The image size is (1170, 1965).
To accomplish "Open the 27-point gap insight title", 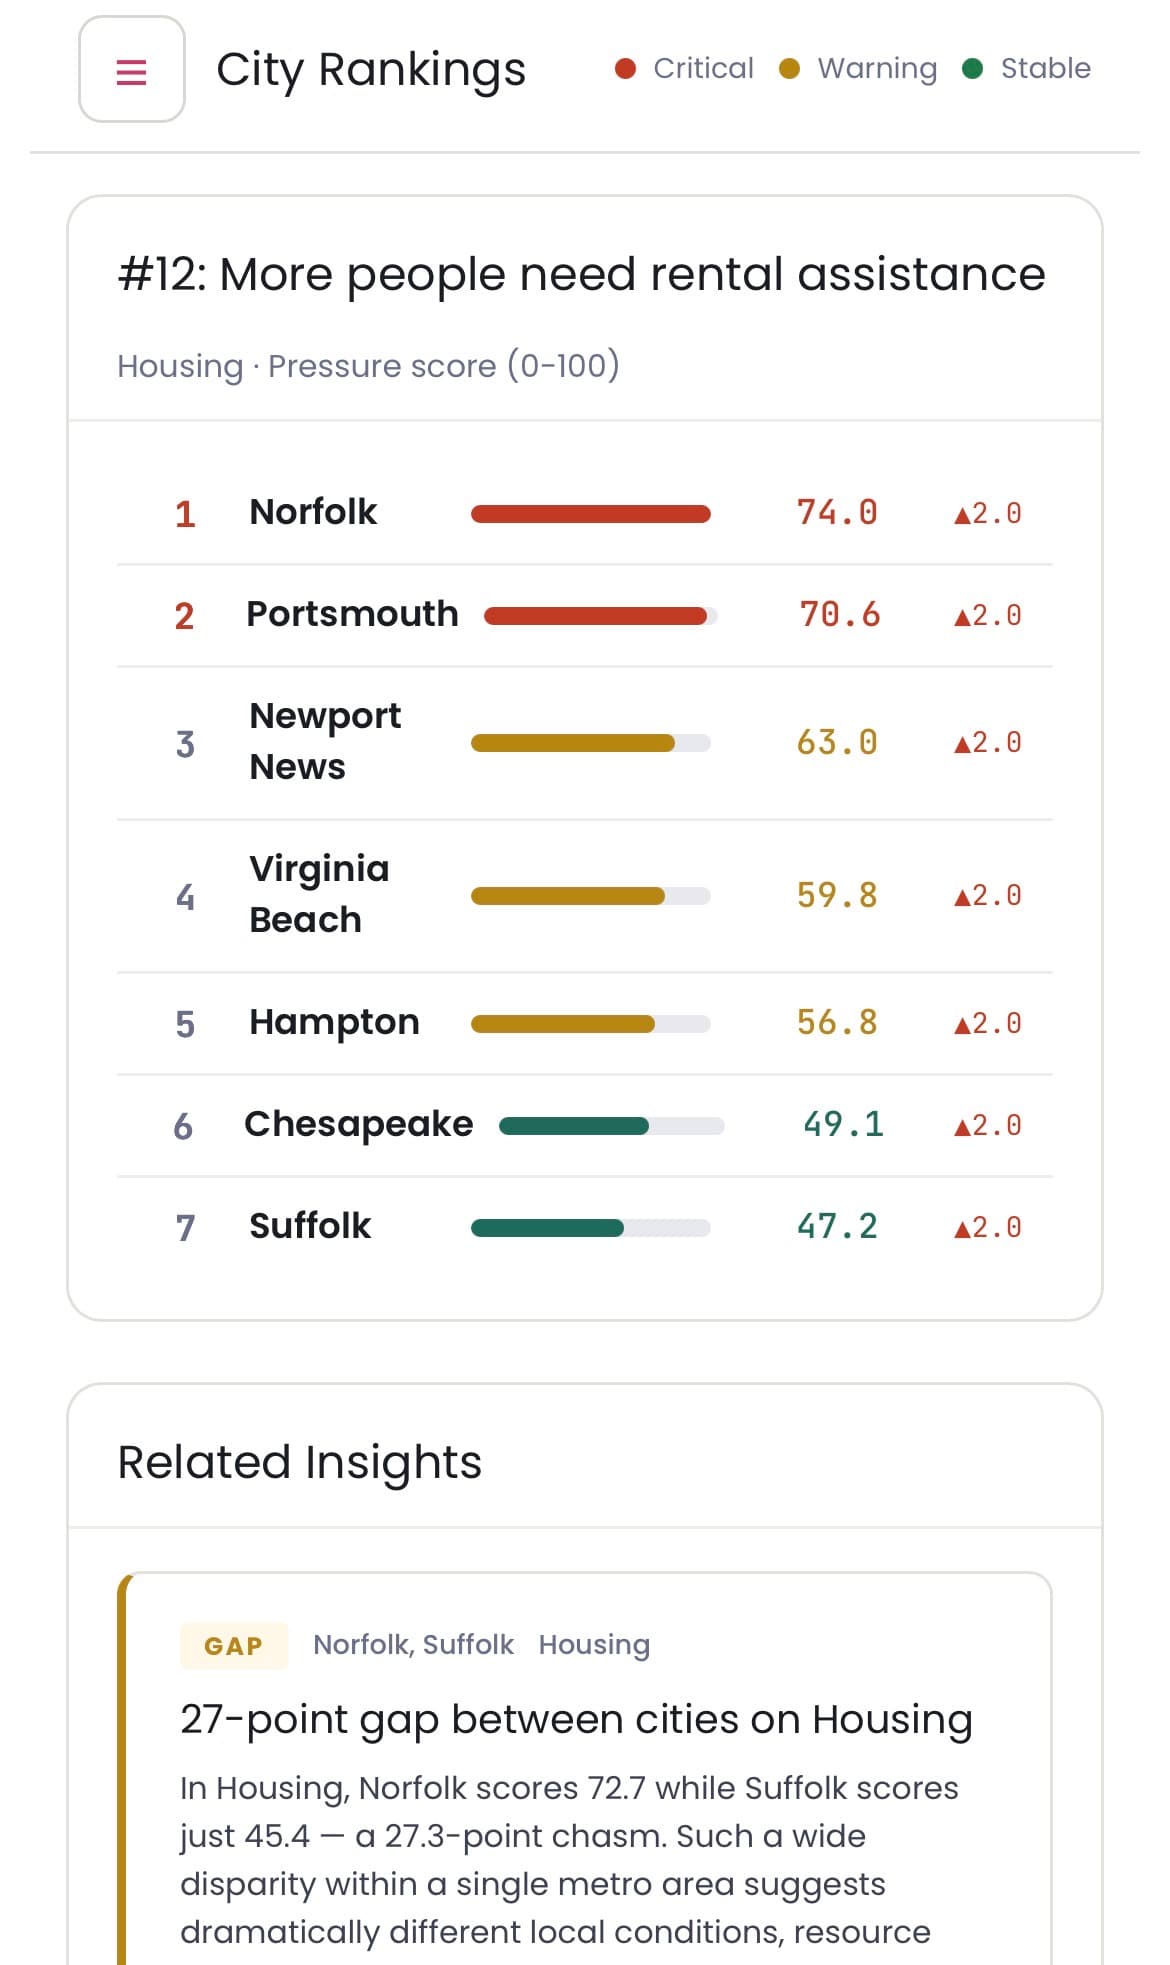I will [x=576, y=1720].
